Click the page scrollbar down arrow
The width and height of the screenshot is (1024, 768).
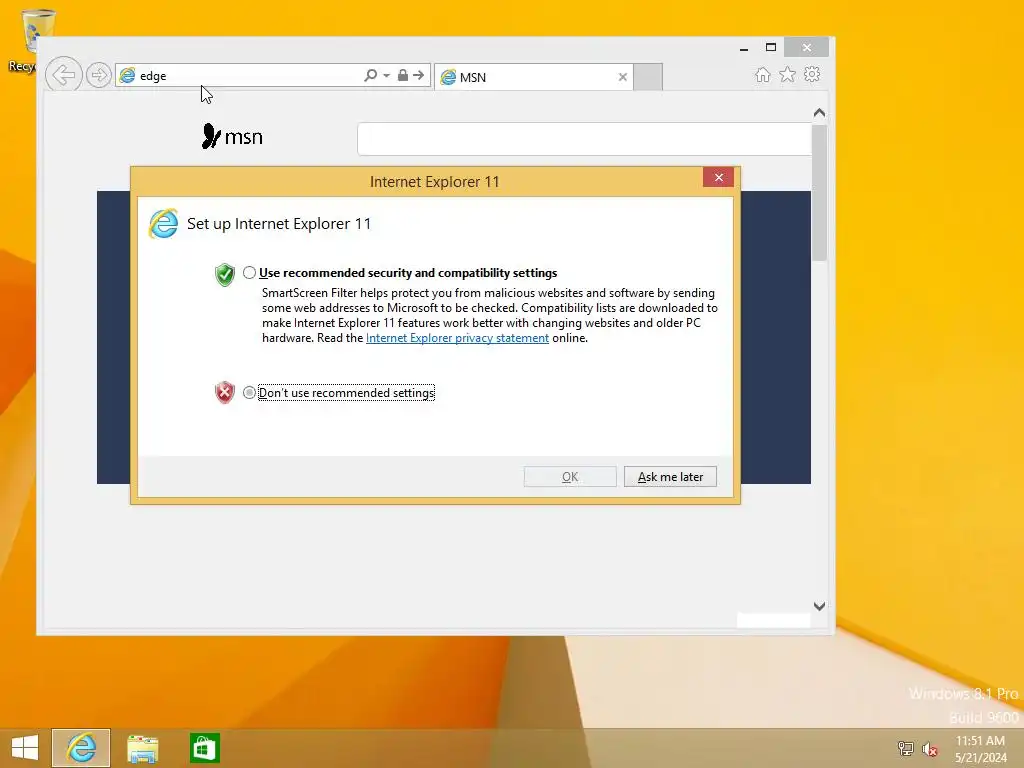click(819, 606)
